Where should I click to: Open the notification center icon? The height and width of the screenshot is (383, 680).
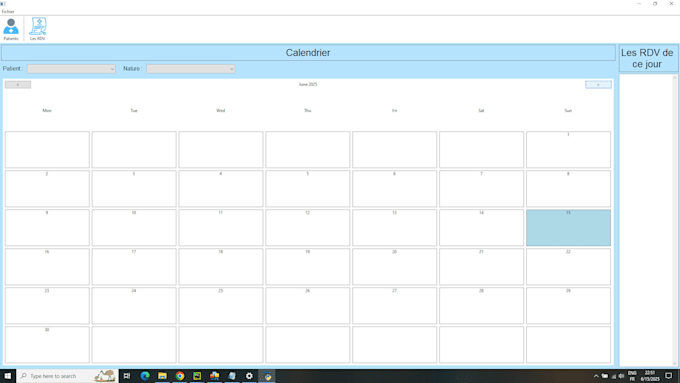click(x=669, y=376)
